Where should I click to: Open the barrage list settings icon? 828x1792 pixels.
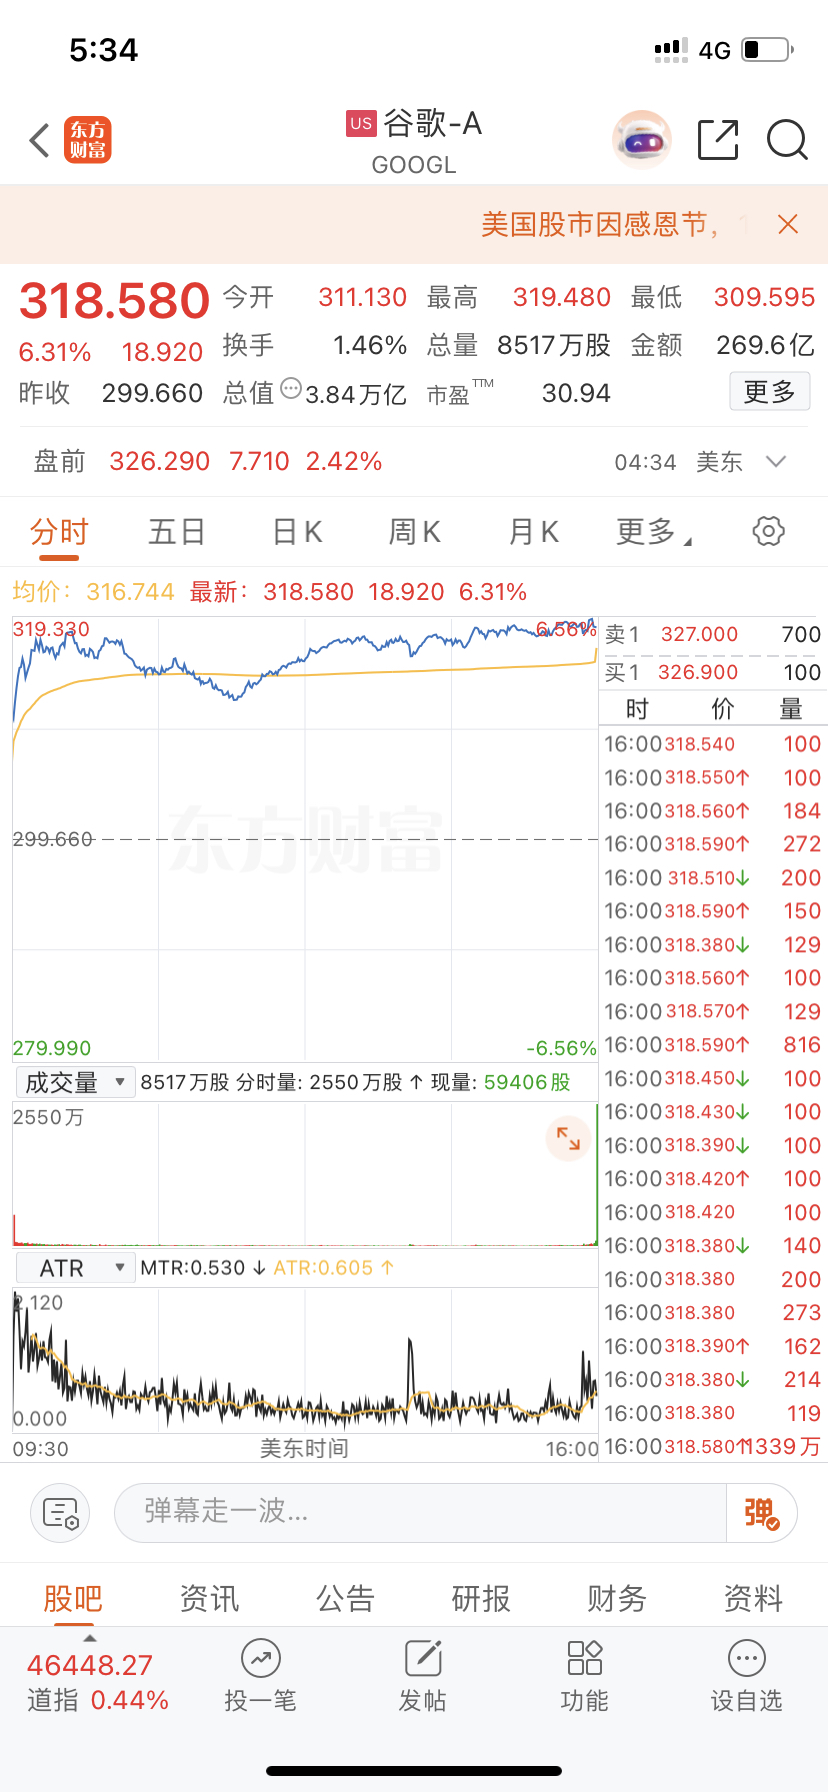[x=60, y=1514]
